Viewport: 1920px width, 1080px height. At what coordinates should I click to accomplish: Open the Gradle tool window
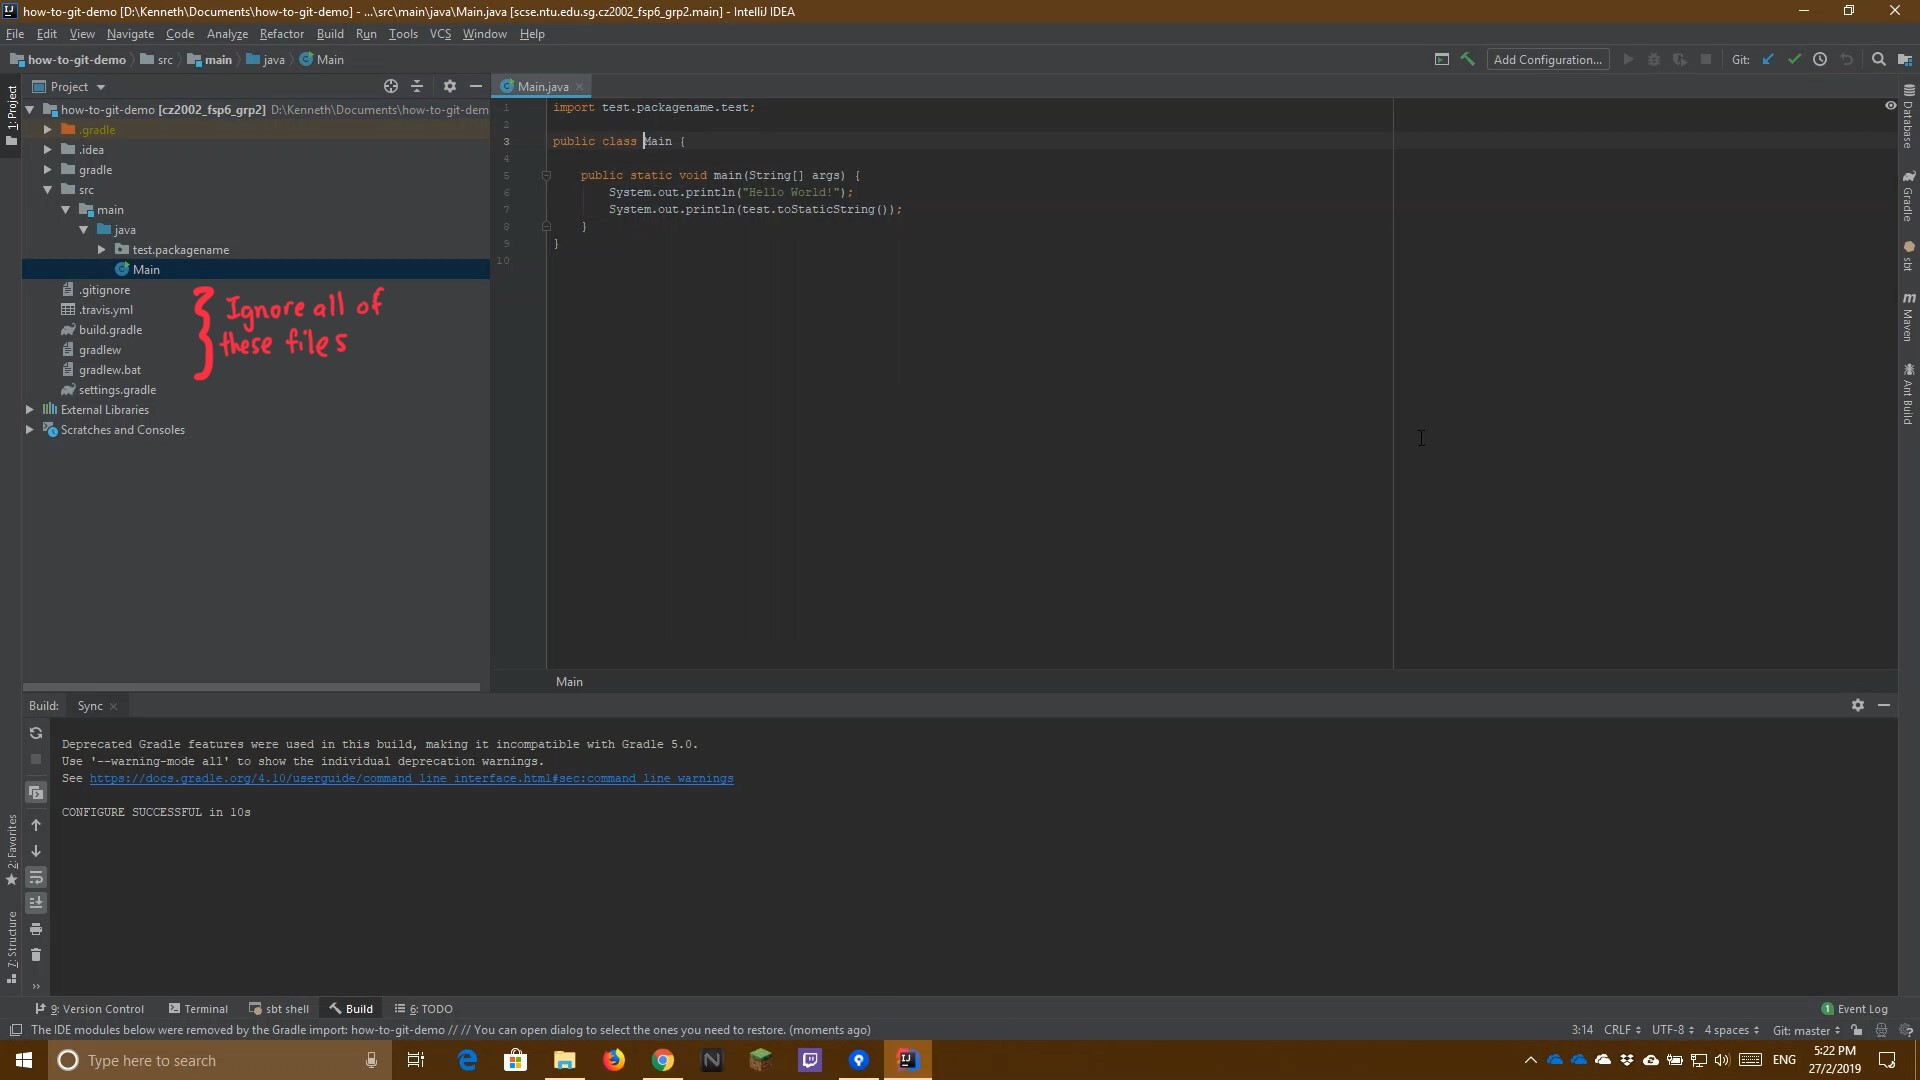[1909, 196]
